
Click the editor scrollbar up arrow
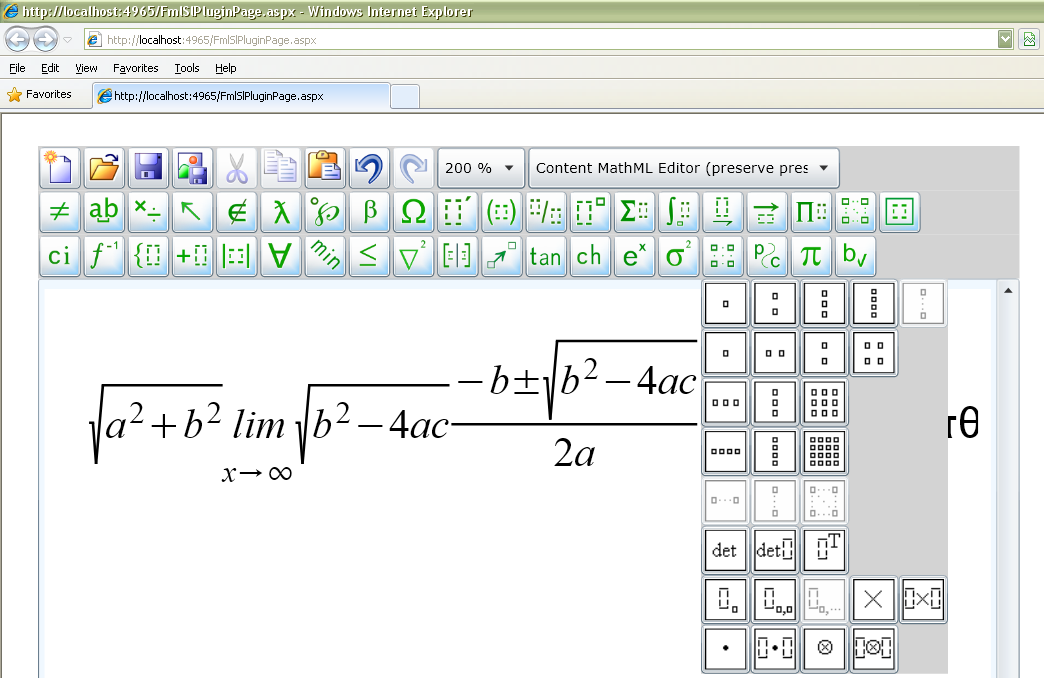[1007, 291]
